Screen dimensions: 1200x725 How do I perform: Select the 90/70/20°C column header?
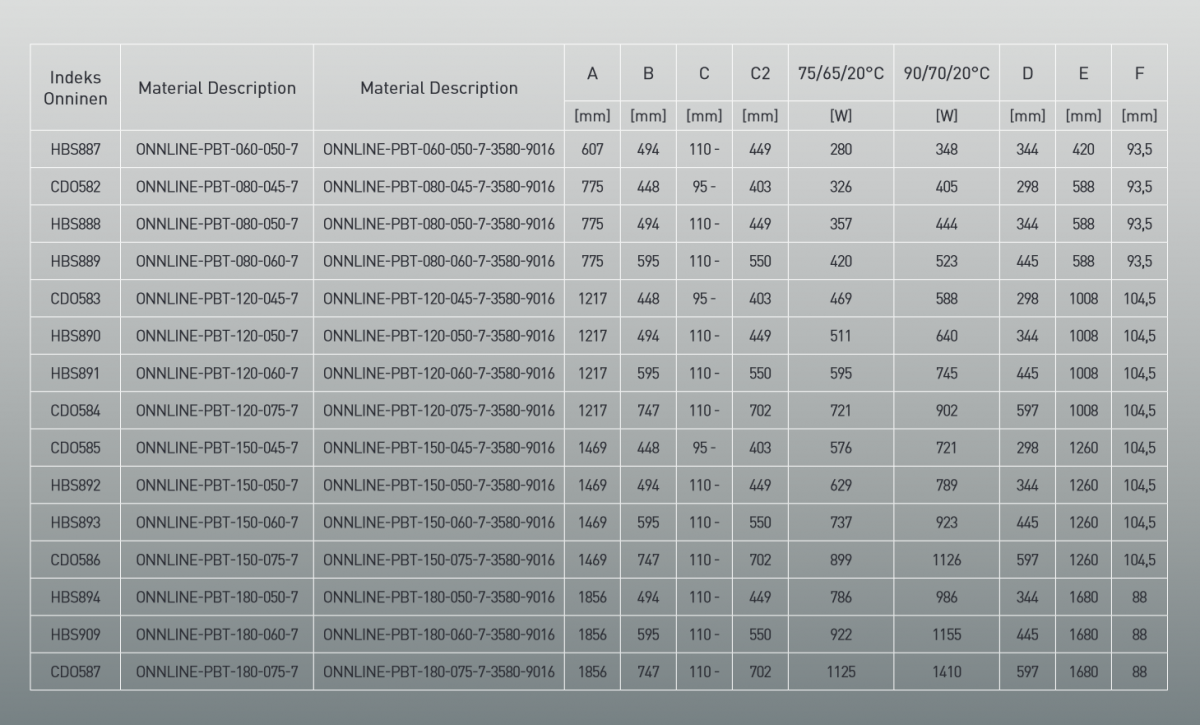point(946,74)
